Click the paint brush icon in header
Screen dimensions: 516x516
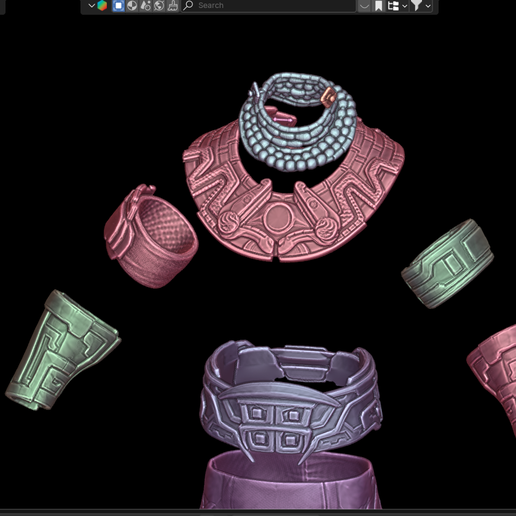point(172,6)
